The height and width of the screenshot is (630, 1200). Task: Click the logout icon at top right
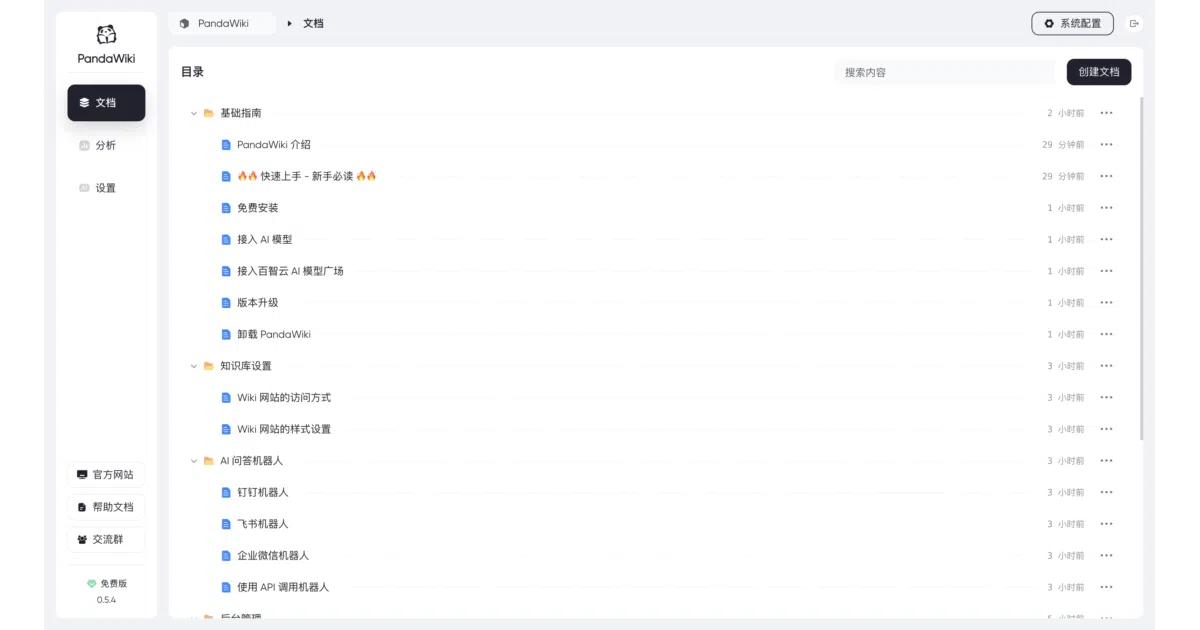tap(1134, 23)
